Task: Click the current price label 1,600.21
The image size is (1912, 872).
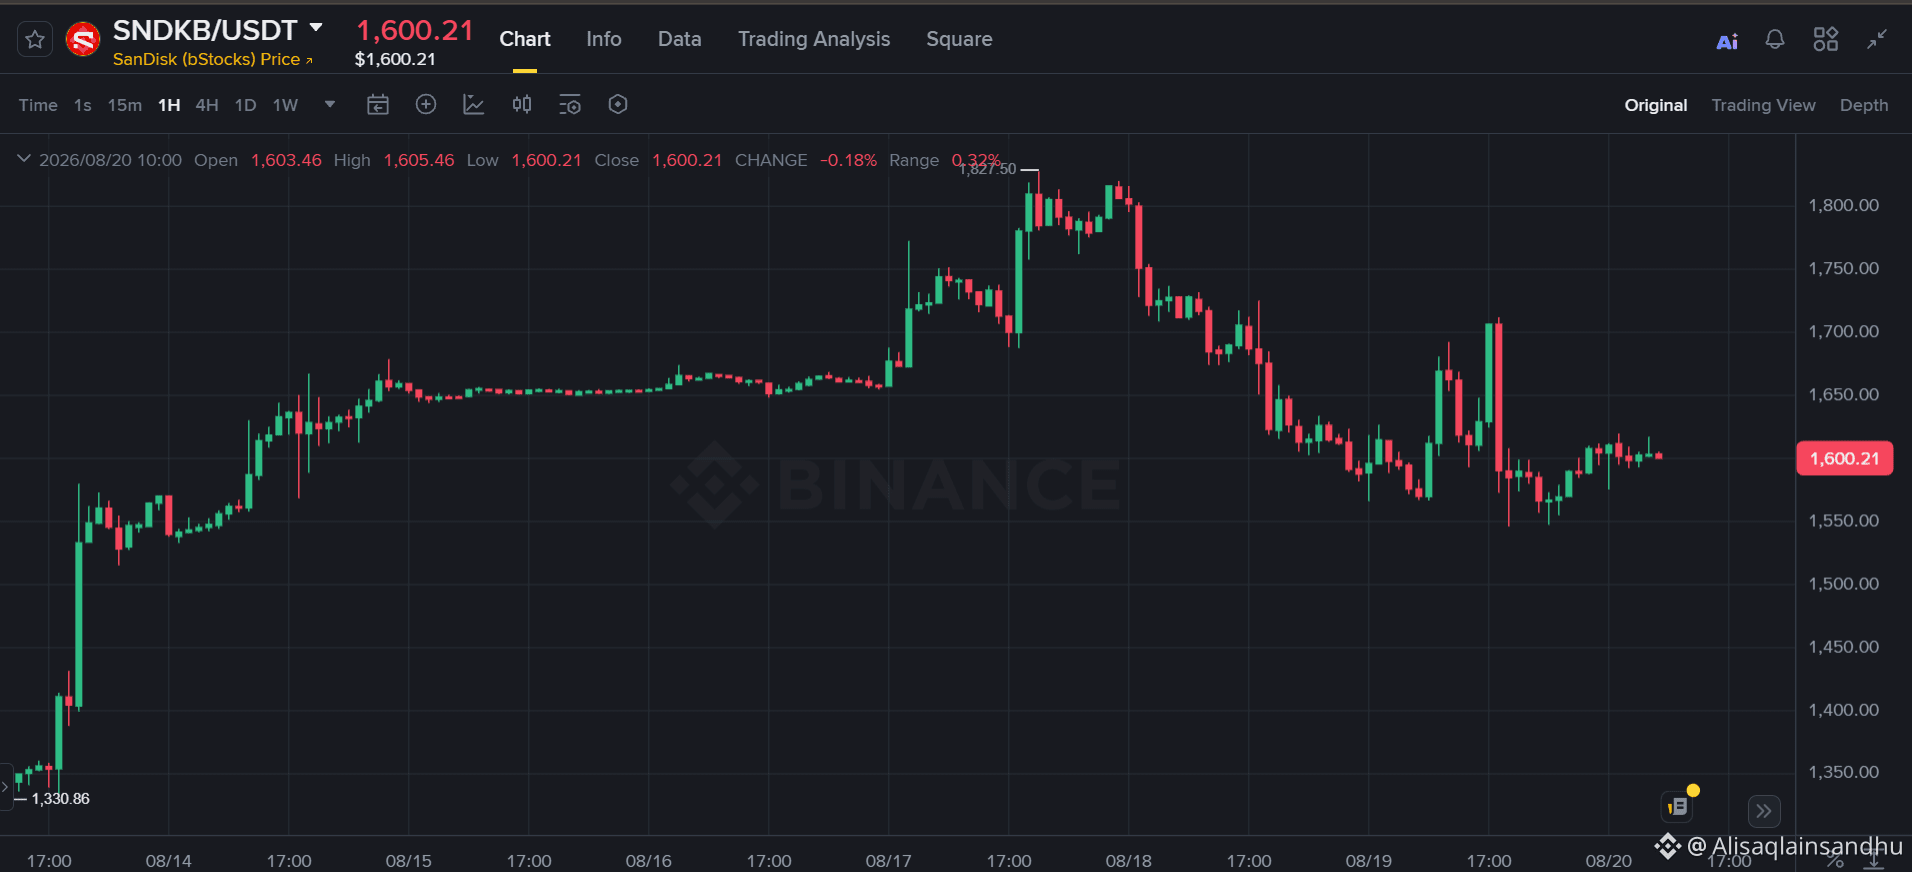Action: 1845,458
